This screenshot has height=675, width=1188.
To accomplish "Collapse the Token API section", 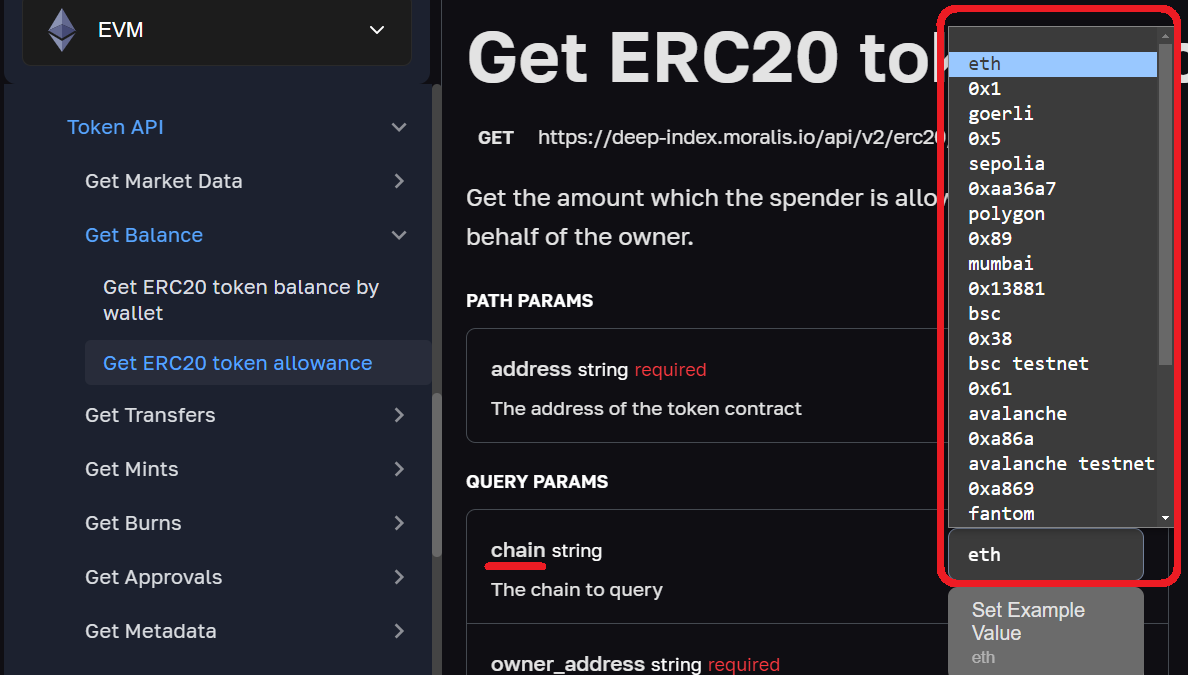I will (398, 127).
